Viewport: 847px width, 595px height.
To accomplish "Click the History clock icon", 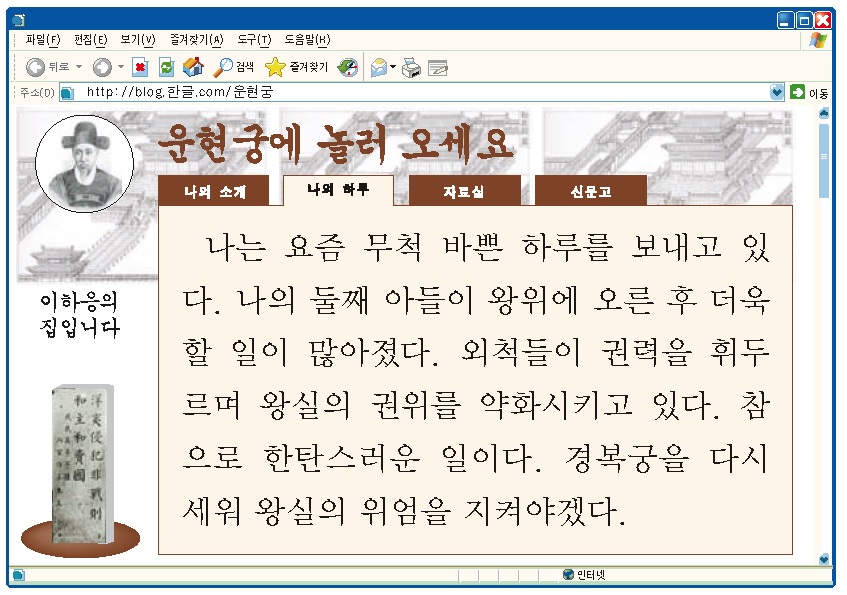I will [x=347, y=67].
